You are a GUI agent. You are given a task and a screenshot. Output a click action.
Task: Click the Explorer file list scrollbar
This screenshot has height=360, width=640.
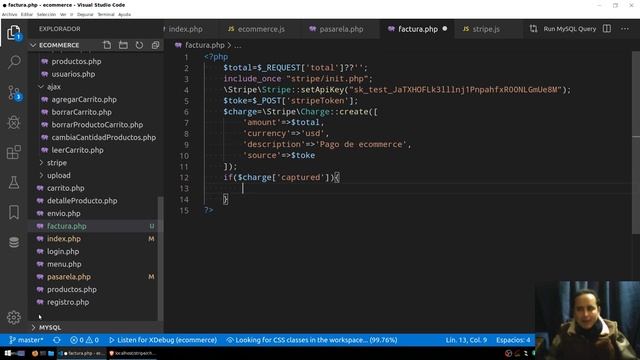click(160, 258)
